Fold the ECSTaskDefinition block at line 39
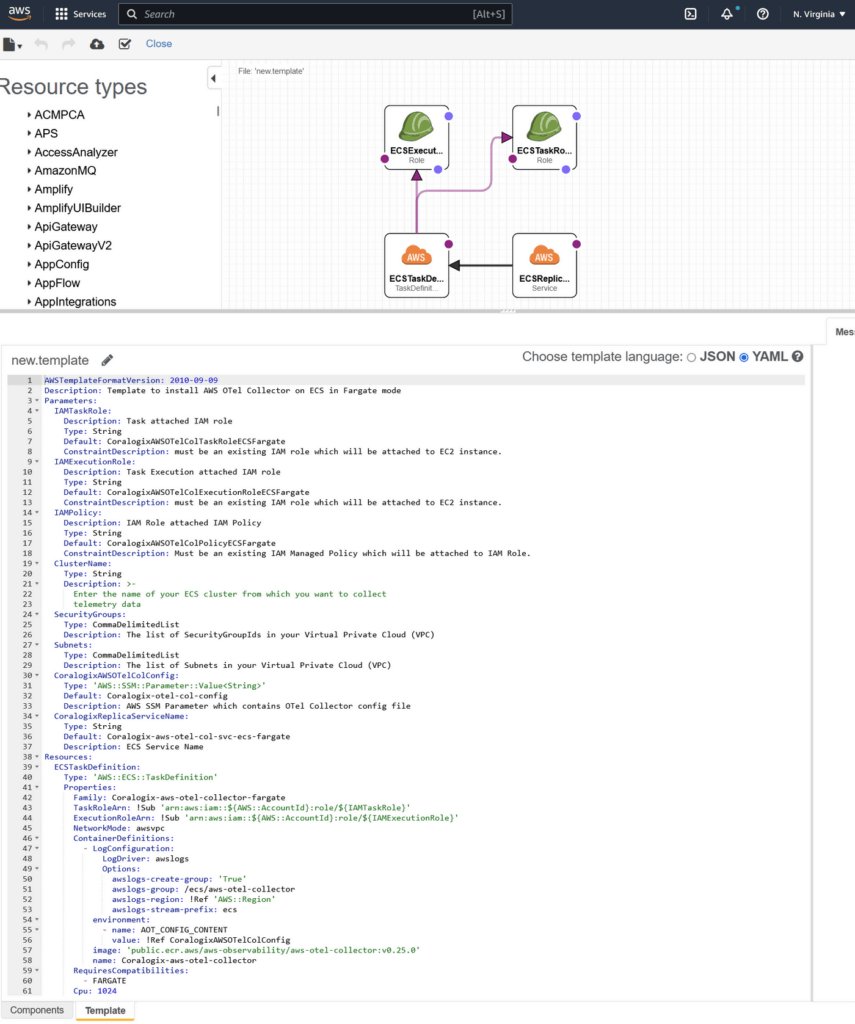The image size is (855, 1024). (x=37, y=767)
